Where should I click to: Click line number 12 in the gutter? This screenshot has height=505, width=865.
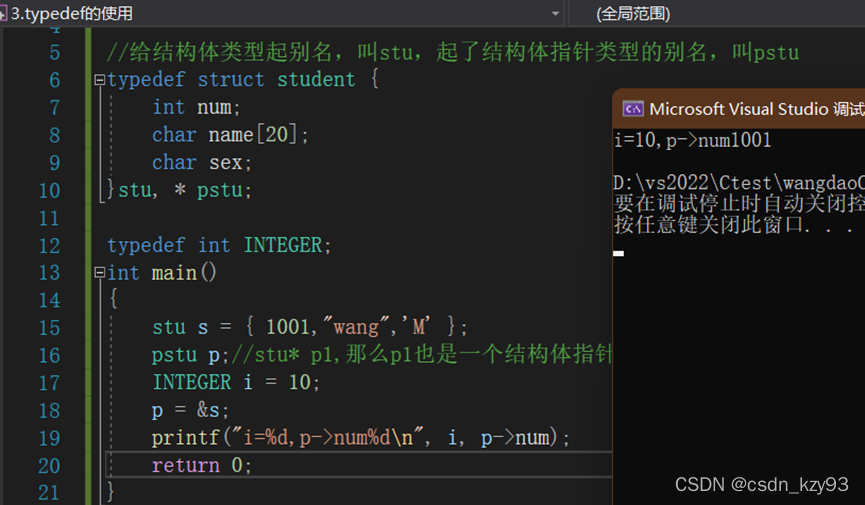49,245
